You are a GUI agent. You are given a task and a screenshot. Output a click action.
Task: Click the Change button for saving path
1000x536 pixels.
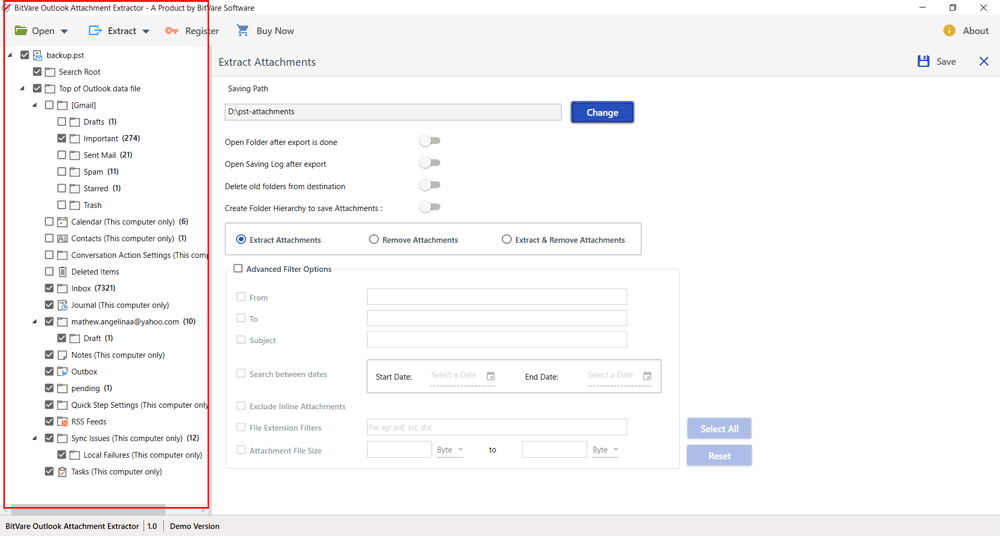602,113
